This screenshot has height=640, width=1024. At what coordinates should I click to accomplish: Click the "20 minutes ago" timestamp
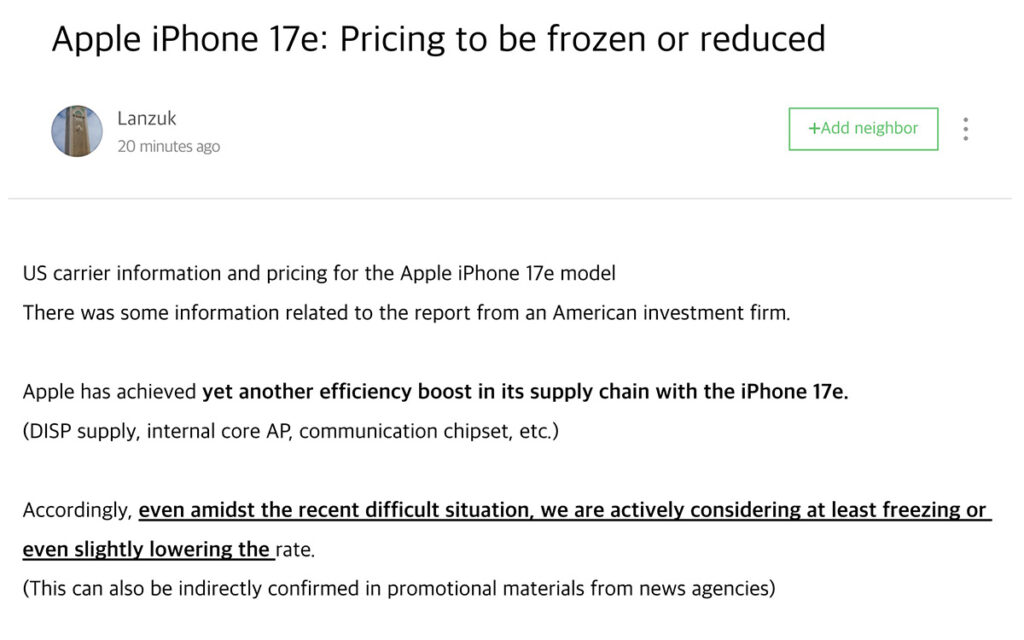pos(168,147)
